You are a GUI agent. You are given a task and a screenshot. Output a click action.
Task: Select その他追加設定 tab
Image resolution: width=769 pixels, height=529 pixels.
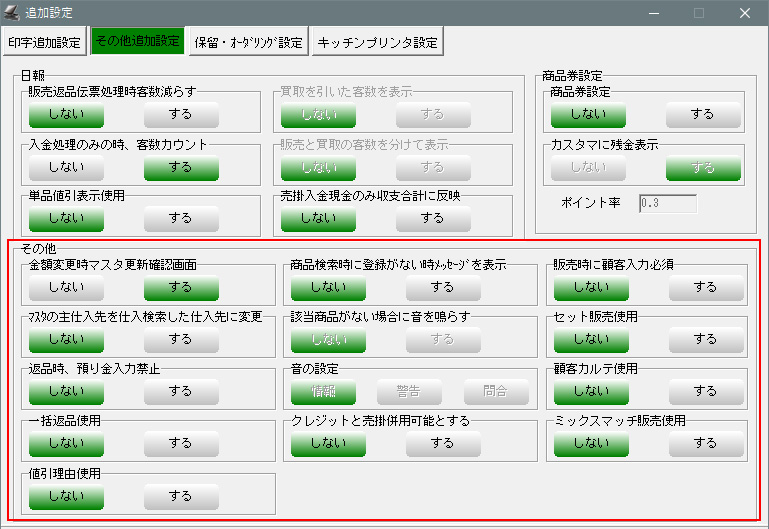point(136,42)
